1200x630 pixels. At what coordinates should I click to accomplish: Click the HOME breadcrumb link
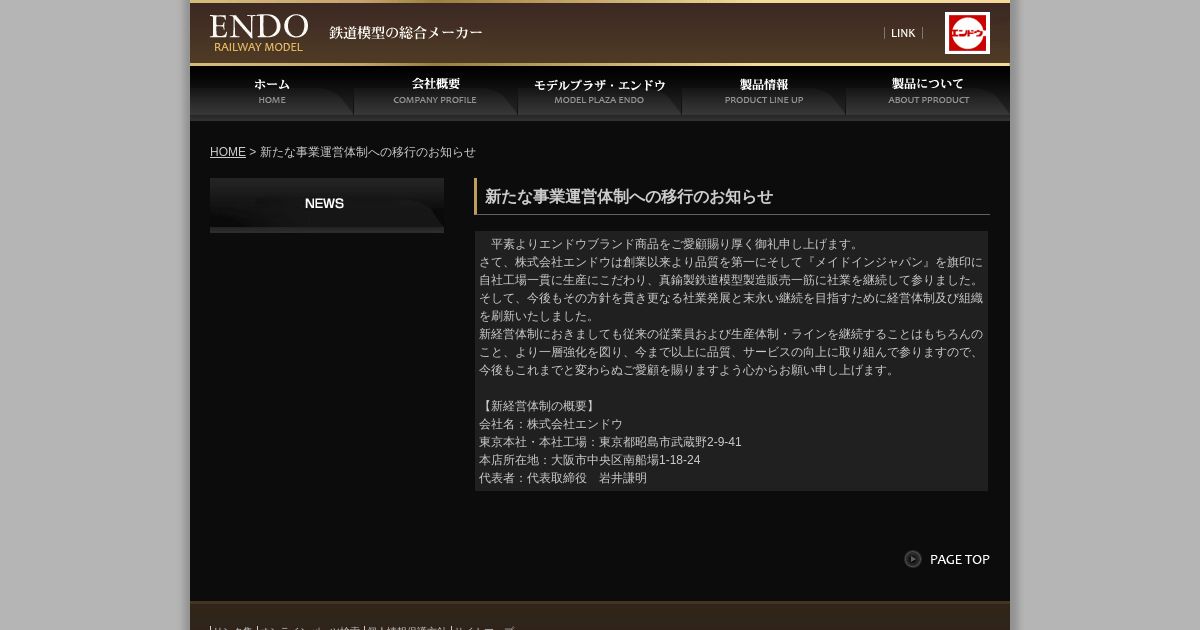pos(228,152)
